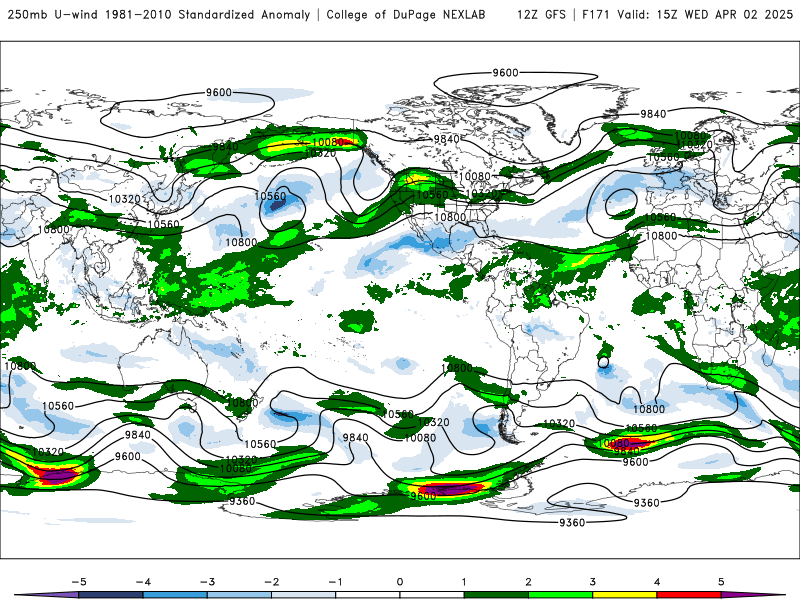Click the "12Z GFS" model run text
800x600 pixels.
pos(541,14)
